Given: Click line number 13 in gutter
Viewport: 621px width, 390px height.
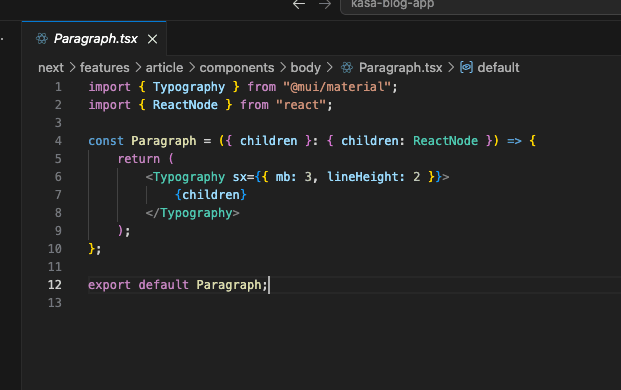Looking at the screenshot, I should [x=55, y=303].
